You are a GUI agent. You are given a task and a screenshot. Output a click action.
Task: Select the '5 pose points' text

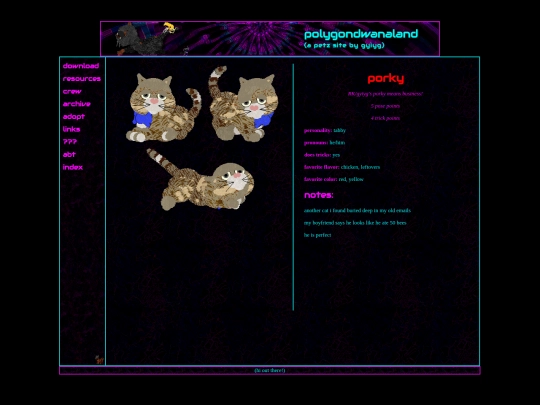pos(385,106)
